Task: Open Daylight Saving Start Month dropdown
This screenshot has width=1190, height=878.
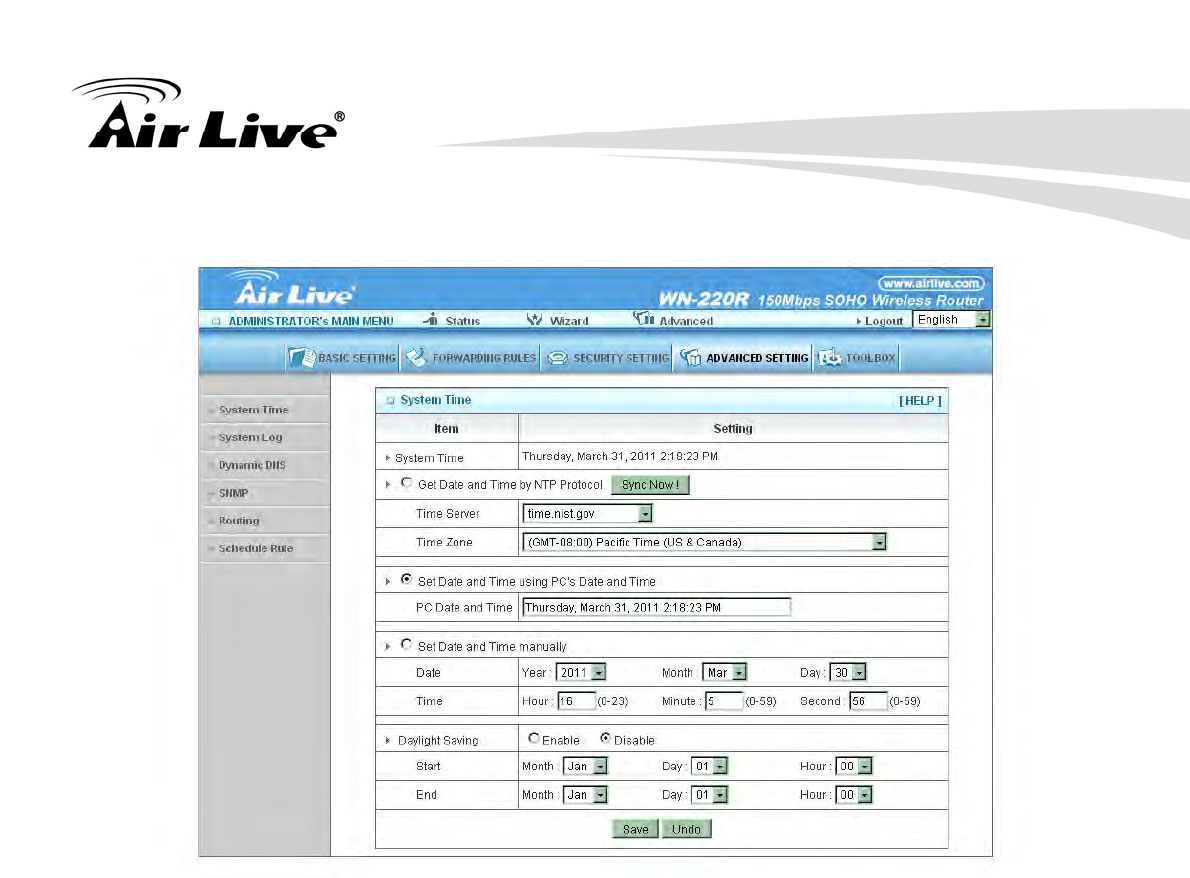Action: coord(585,766)
